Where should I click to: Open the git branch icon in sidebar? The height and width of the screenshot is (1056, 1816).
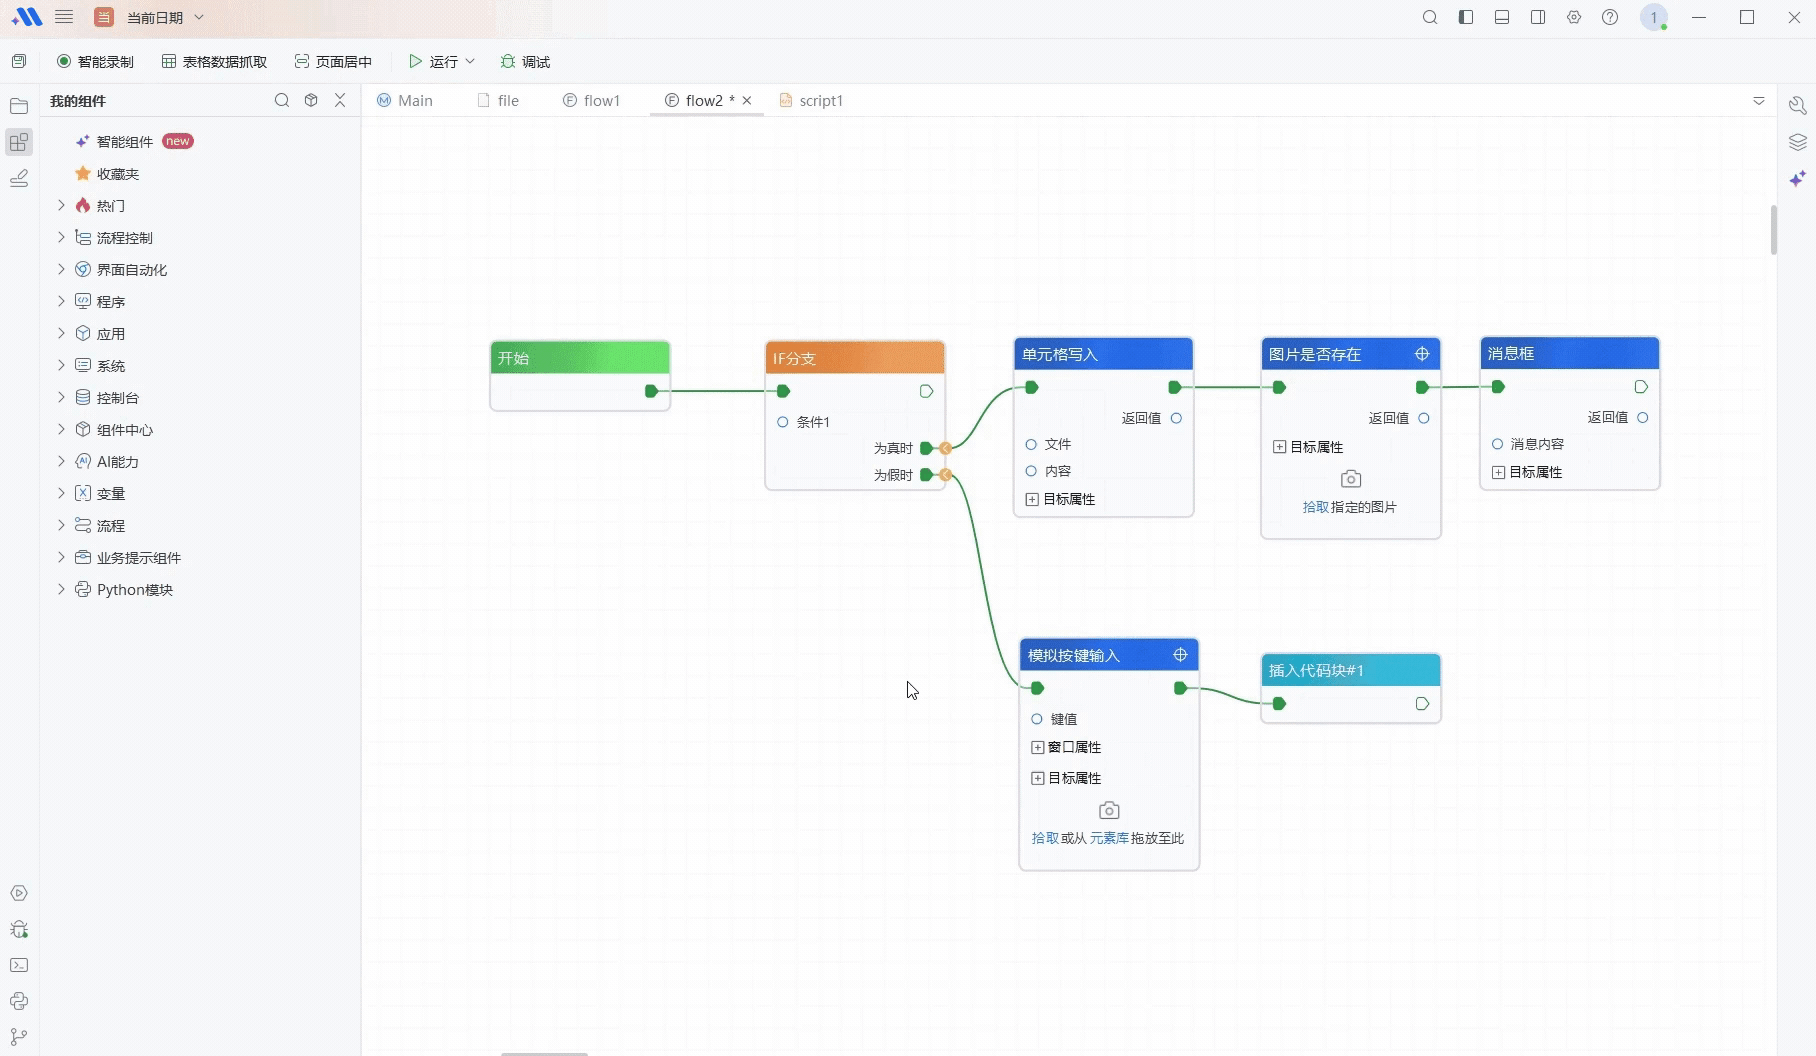tap(19, 1037)
